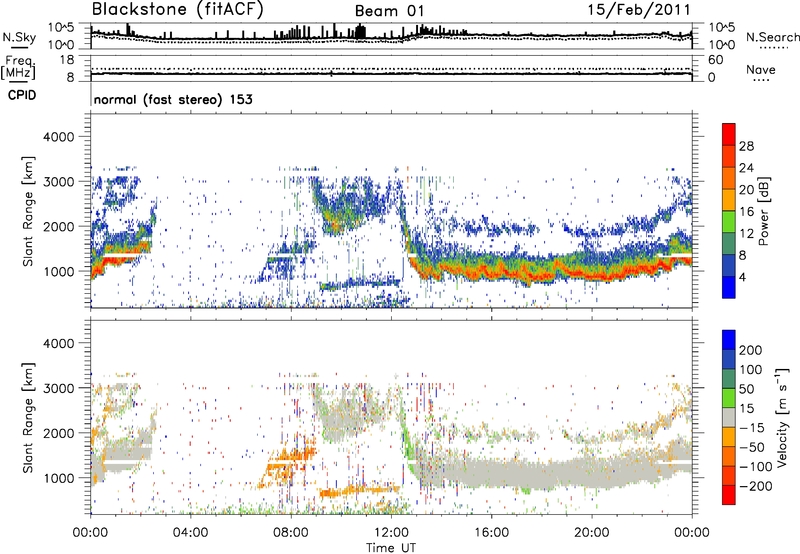The image size is (800, 554).
Task: Click the "3000" tick on the power panel
Action: (x=58, y=182)
